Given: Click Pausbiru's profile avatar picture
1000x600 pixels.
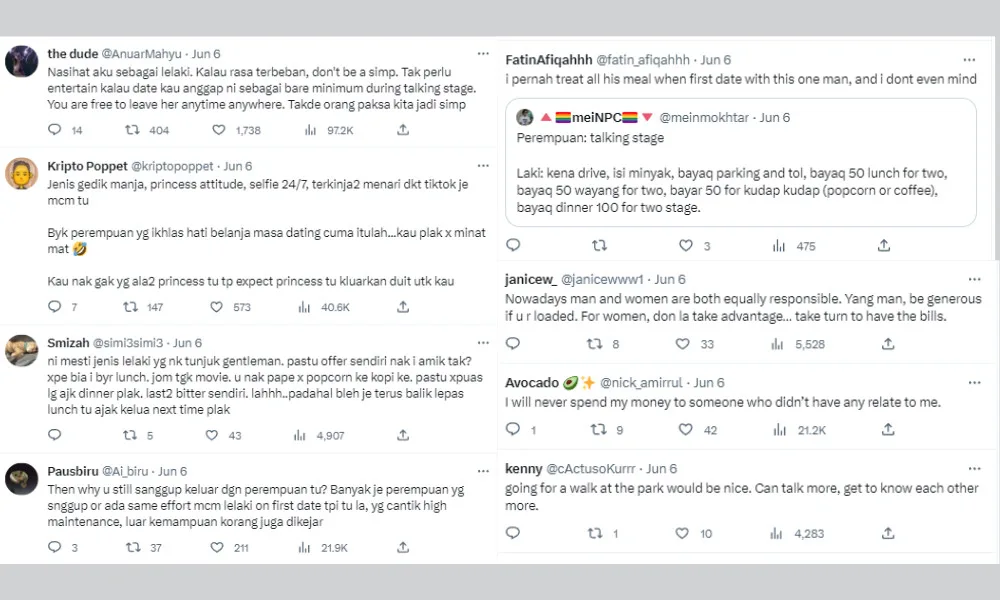Looking at the screenshot, I should (22, 479).
